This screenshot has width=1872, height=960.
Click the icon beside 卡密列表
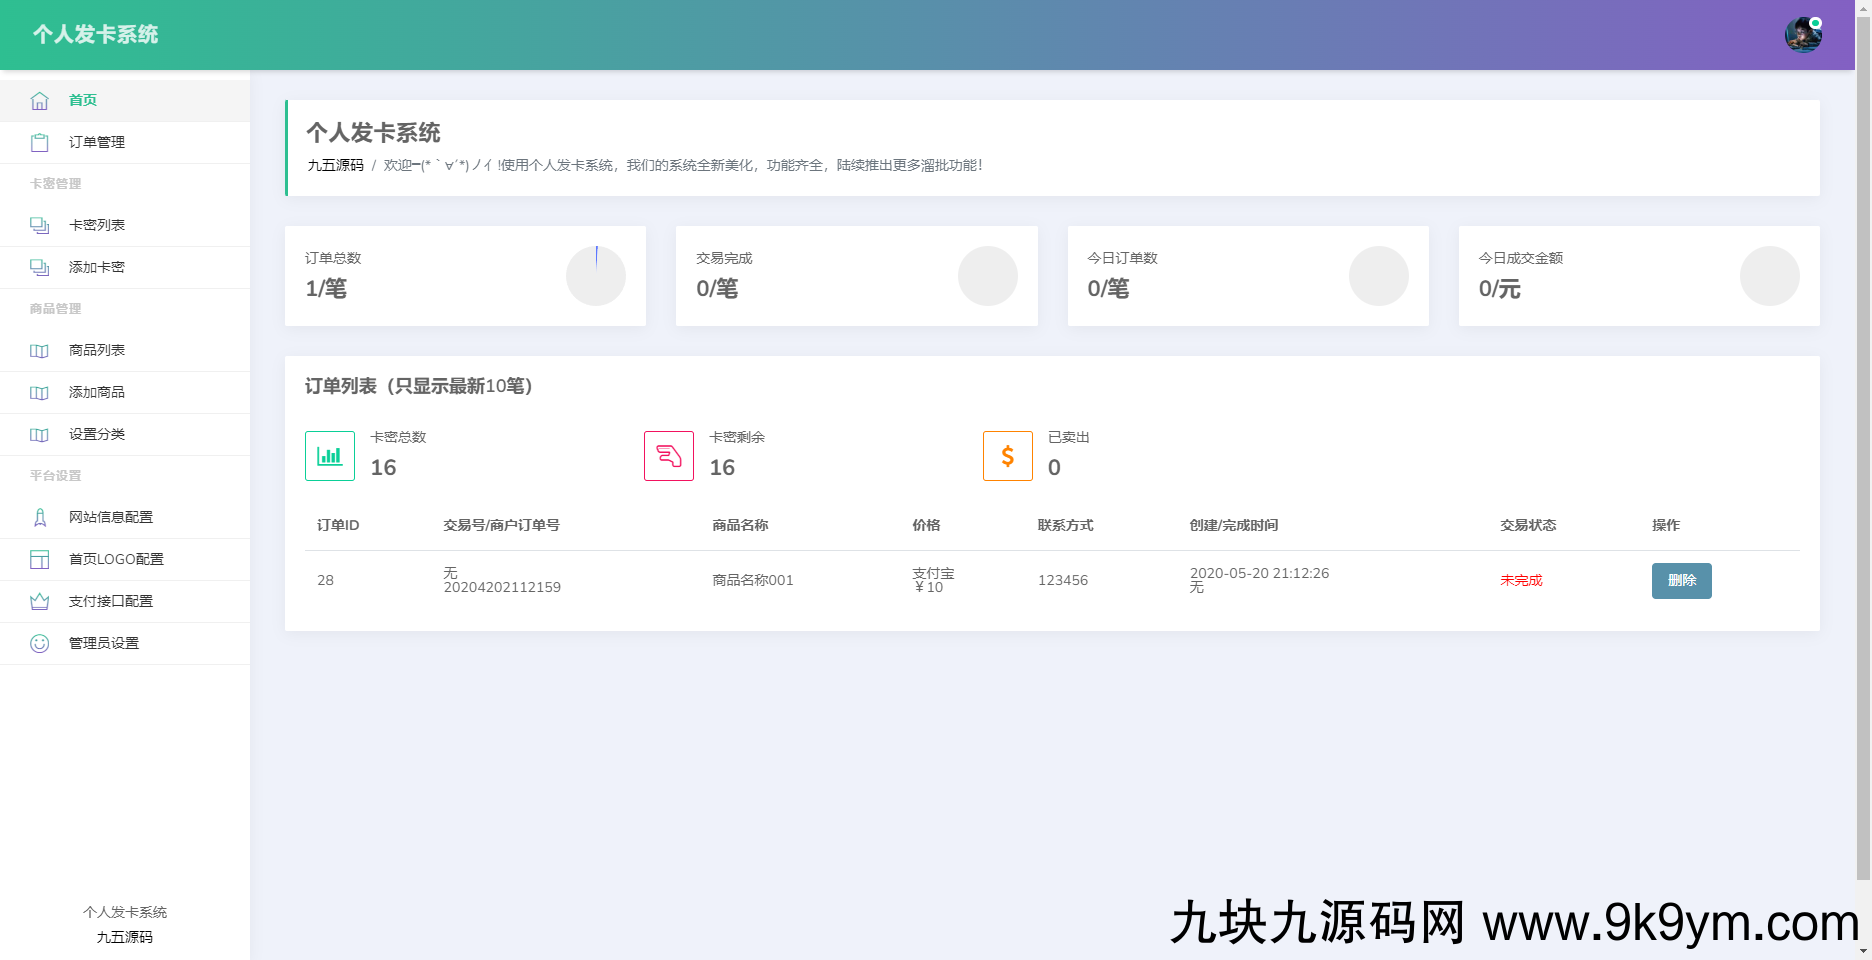tap(40, 226)
